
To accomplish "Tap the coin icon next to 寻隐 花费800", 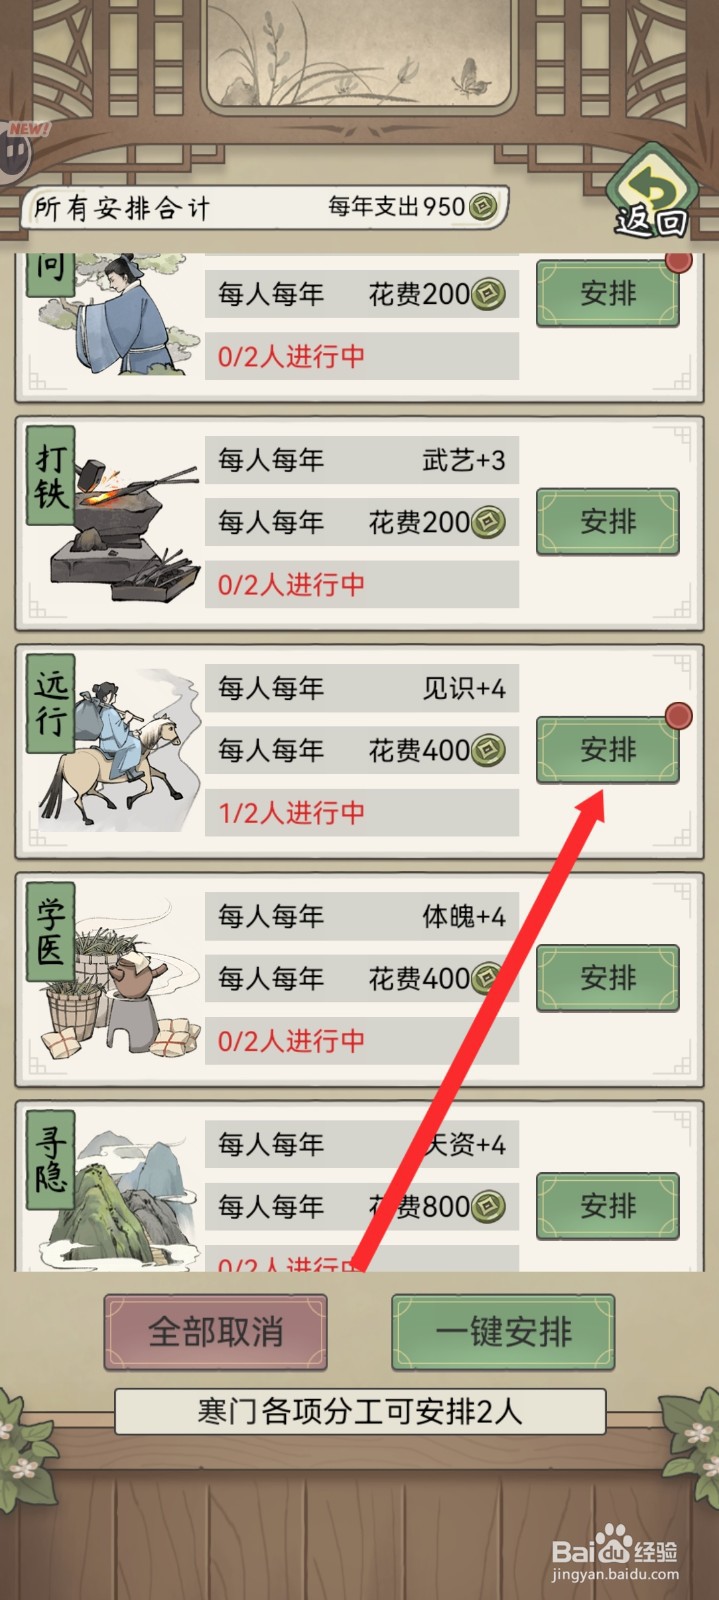I will click(488, 1206).
